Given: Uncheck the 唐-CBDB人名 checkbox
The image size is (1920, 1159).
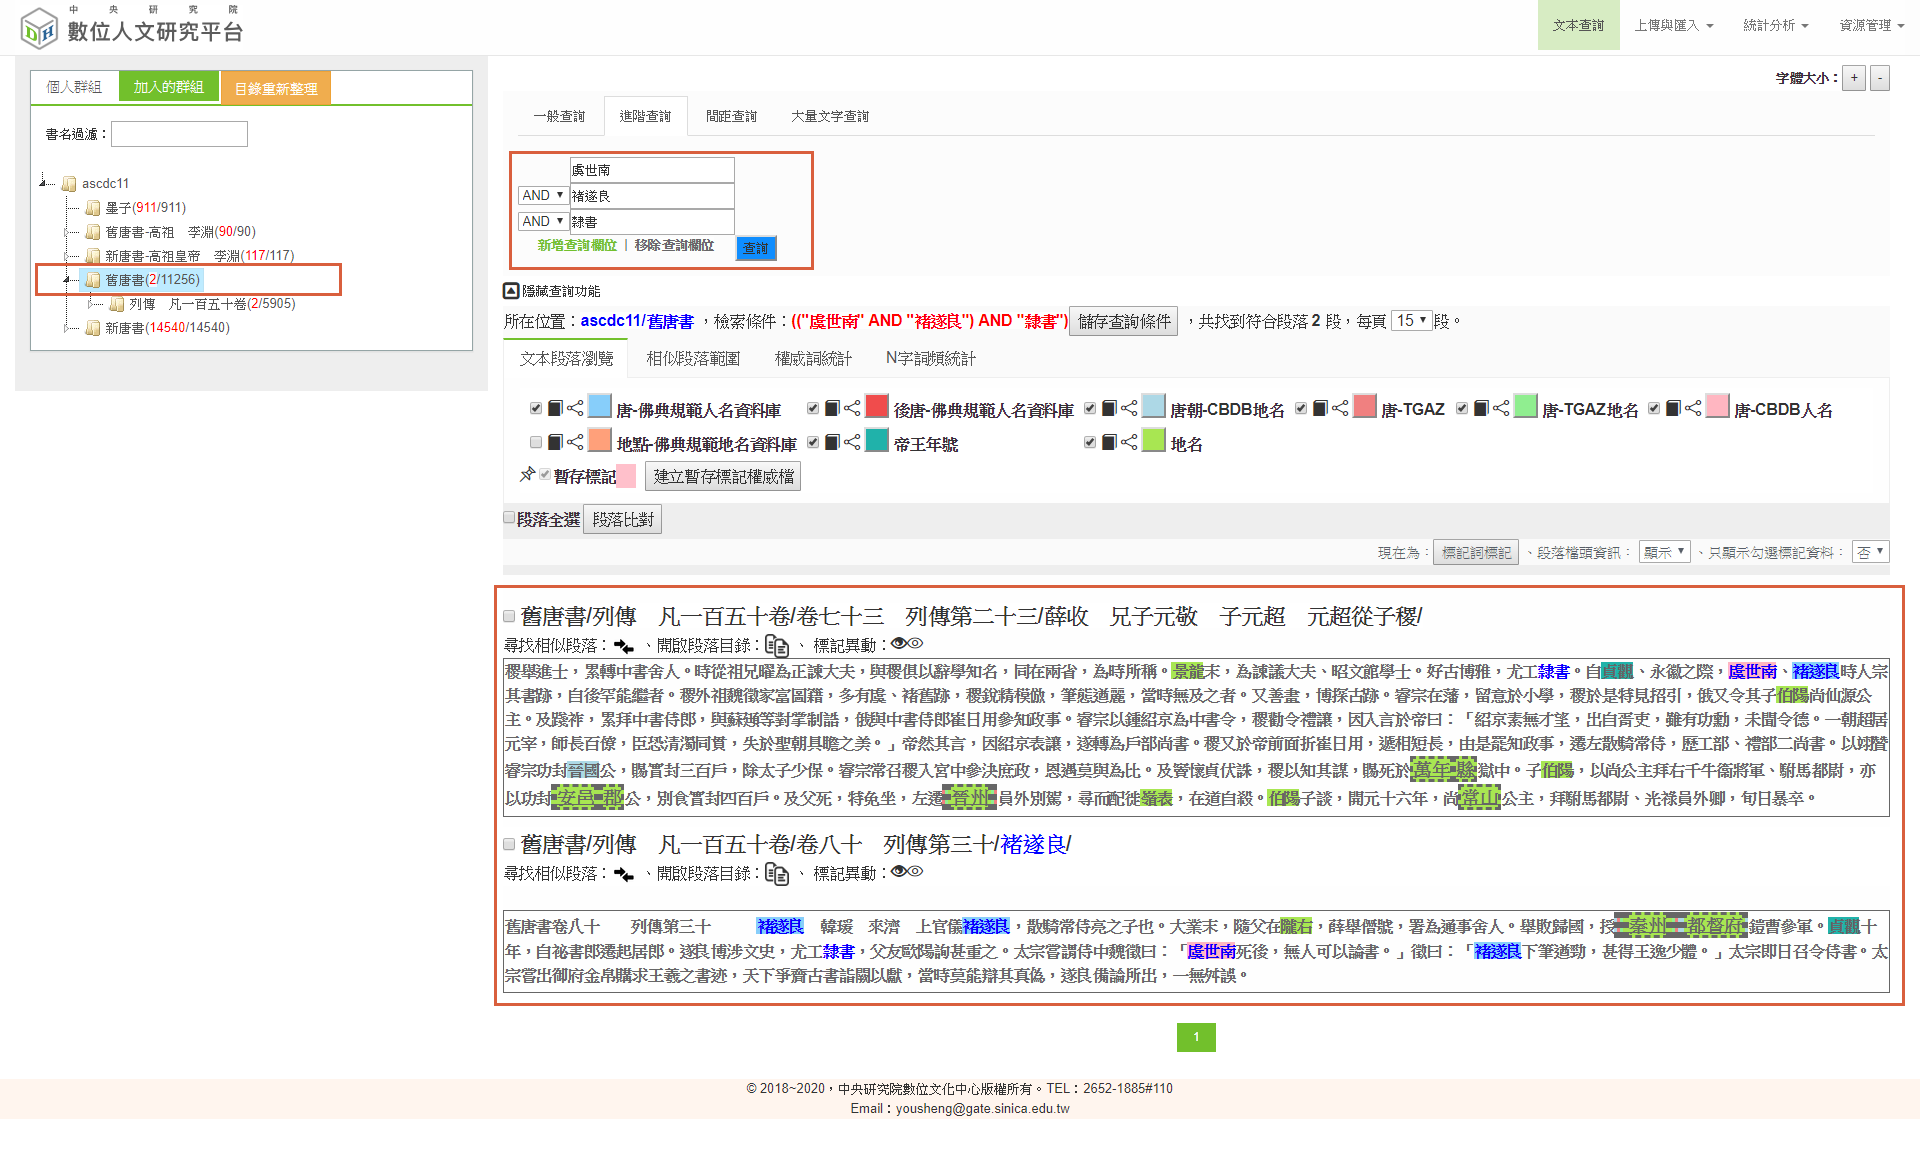Looking at the screenshot, I should pos(1654,408).
